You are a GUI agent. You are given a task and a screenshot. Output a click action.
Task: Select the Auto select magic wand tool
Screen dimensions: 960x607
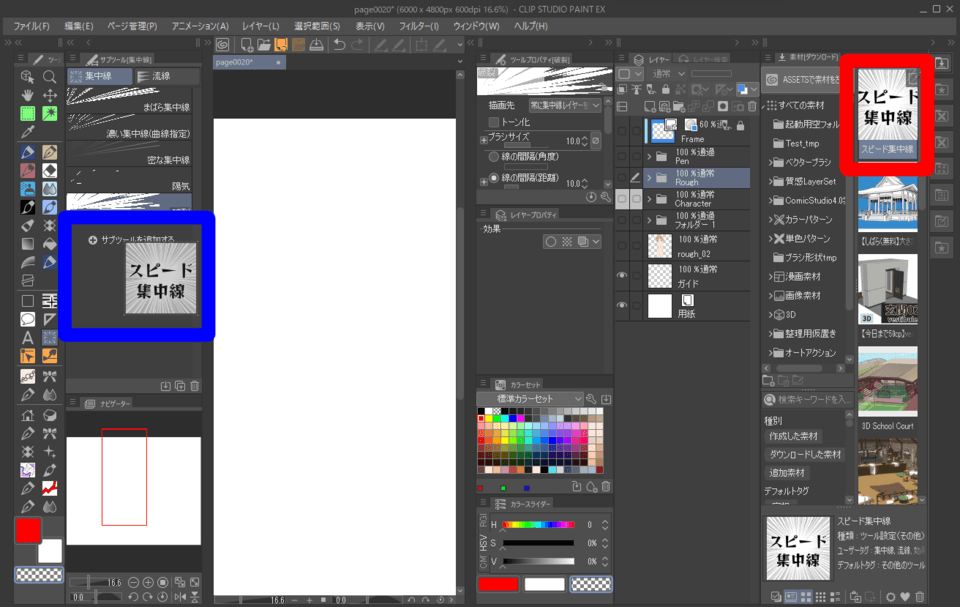coord(50,113)
